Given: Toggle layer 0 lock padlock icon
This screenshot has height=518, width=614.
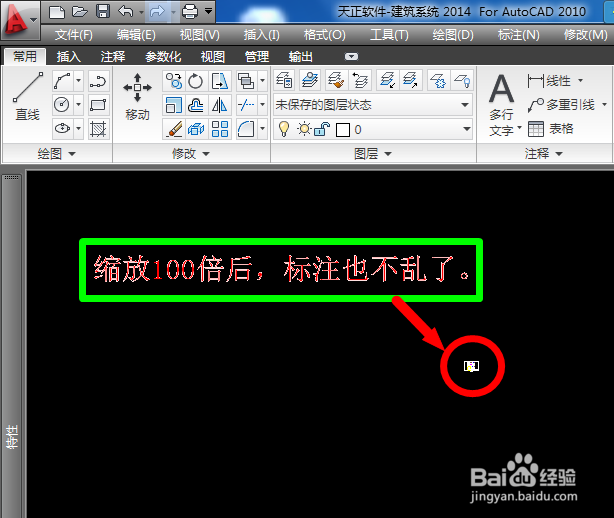Looking at the screenshot, I should (322, 129).
